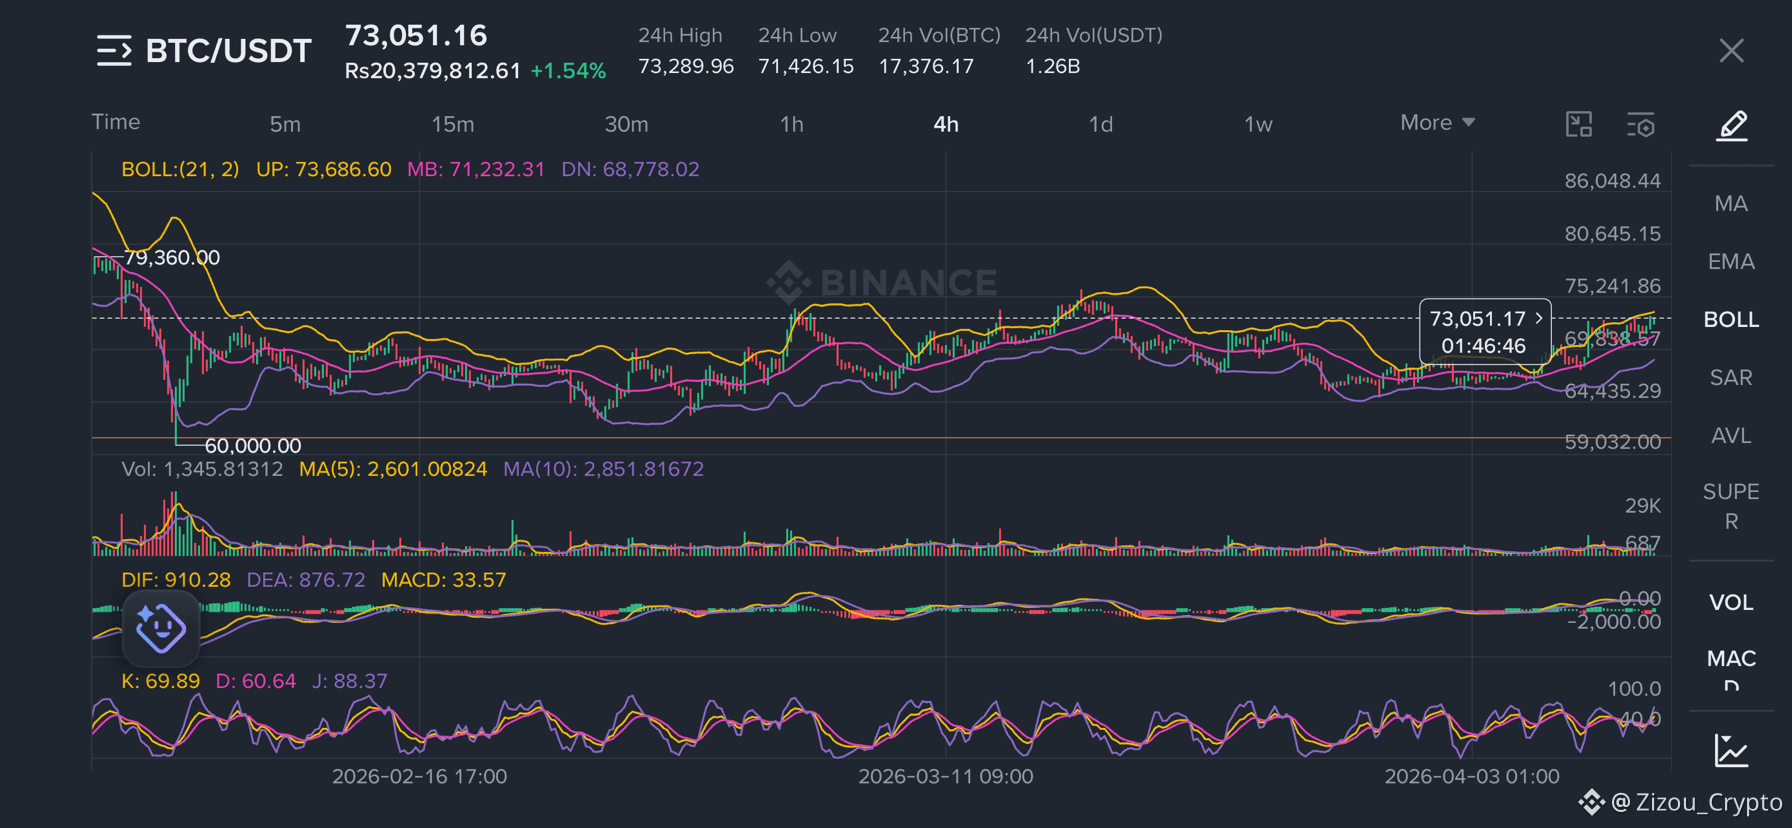1792x828 pixels.
Task: Toggle the MACD sub-indicator
Action: pyautogui.click(x=1731, y=669)
